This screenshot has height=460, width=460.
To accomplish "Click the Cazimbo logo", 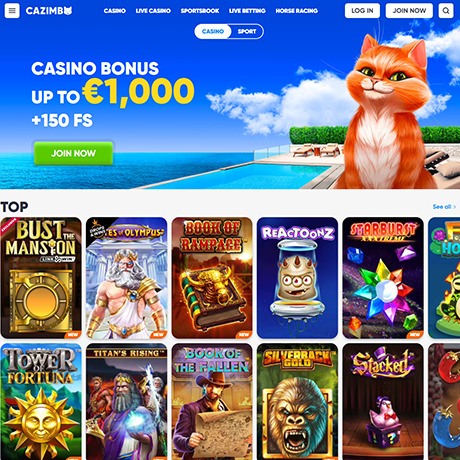I will pyautogui.click(x=49, y=11).
